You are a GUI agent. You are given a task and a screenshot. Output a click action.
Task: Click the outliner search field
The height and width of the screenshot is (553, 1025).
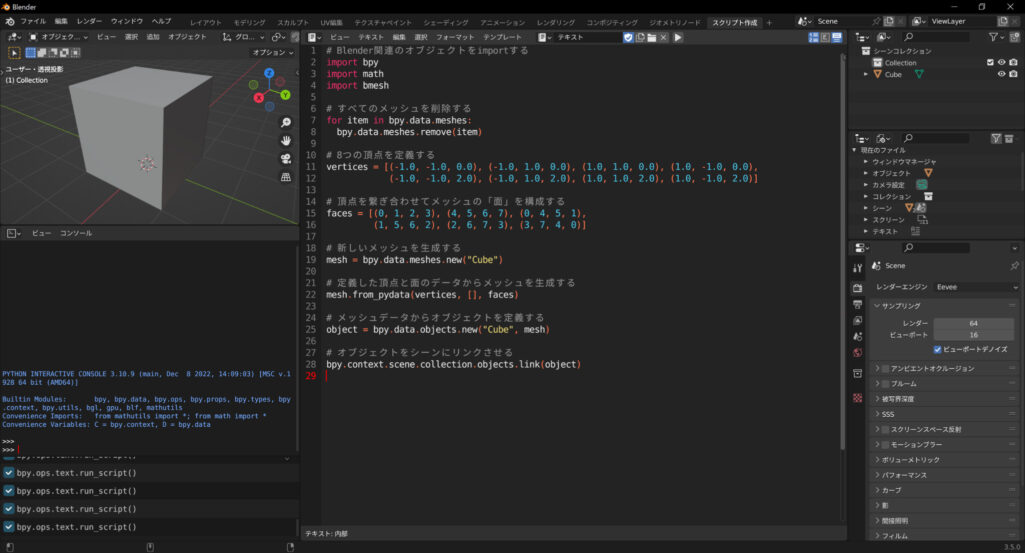point(933,37)
